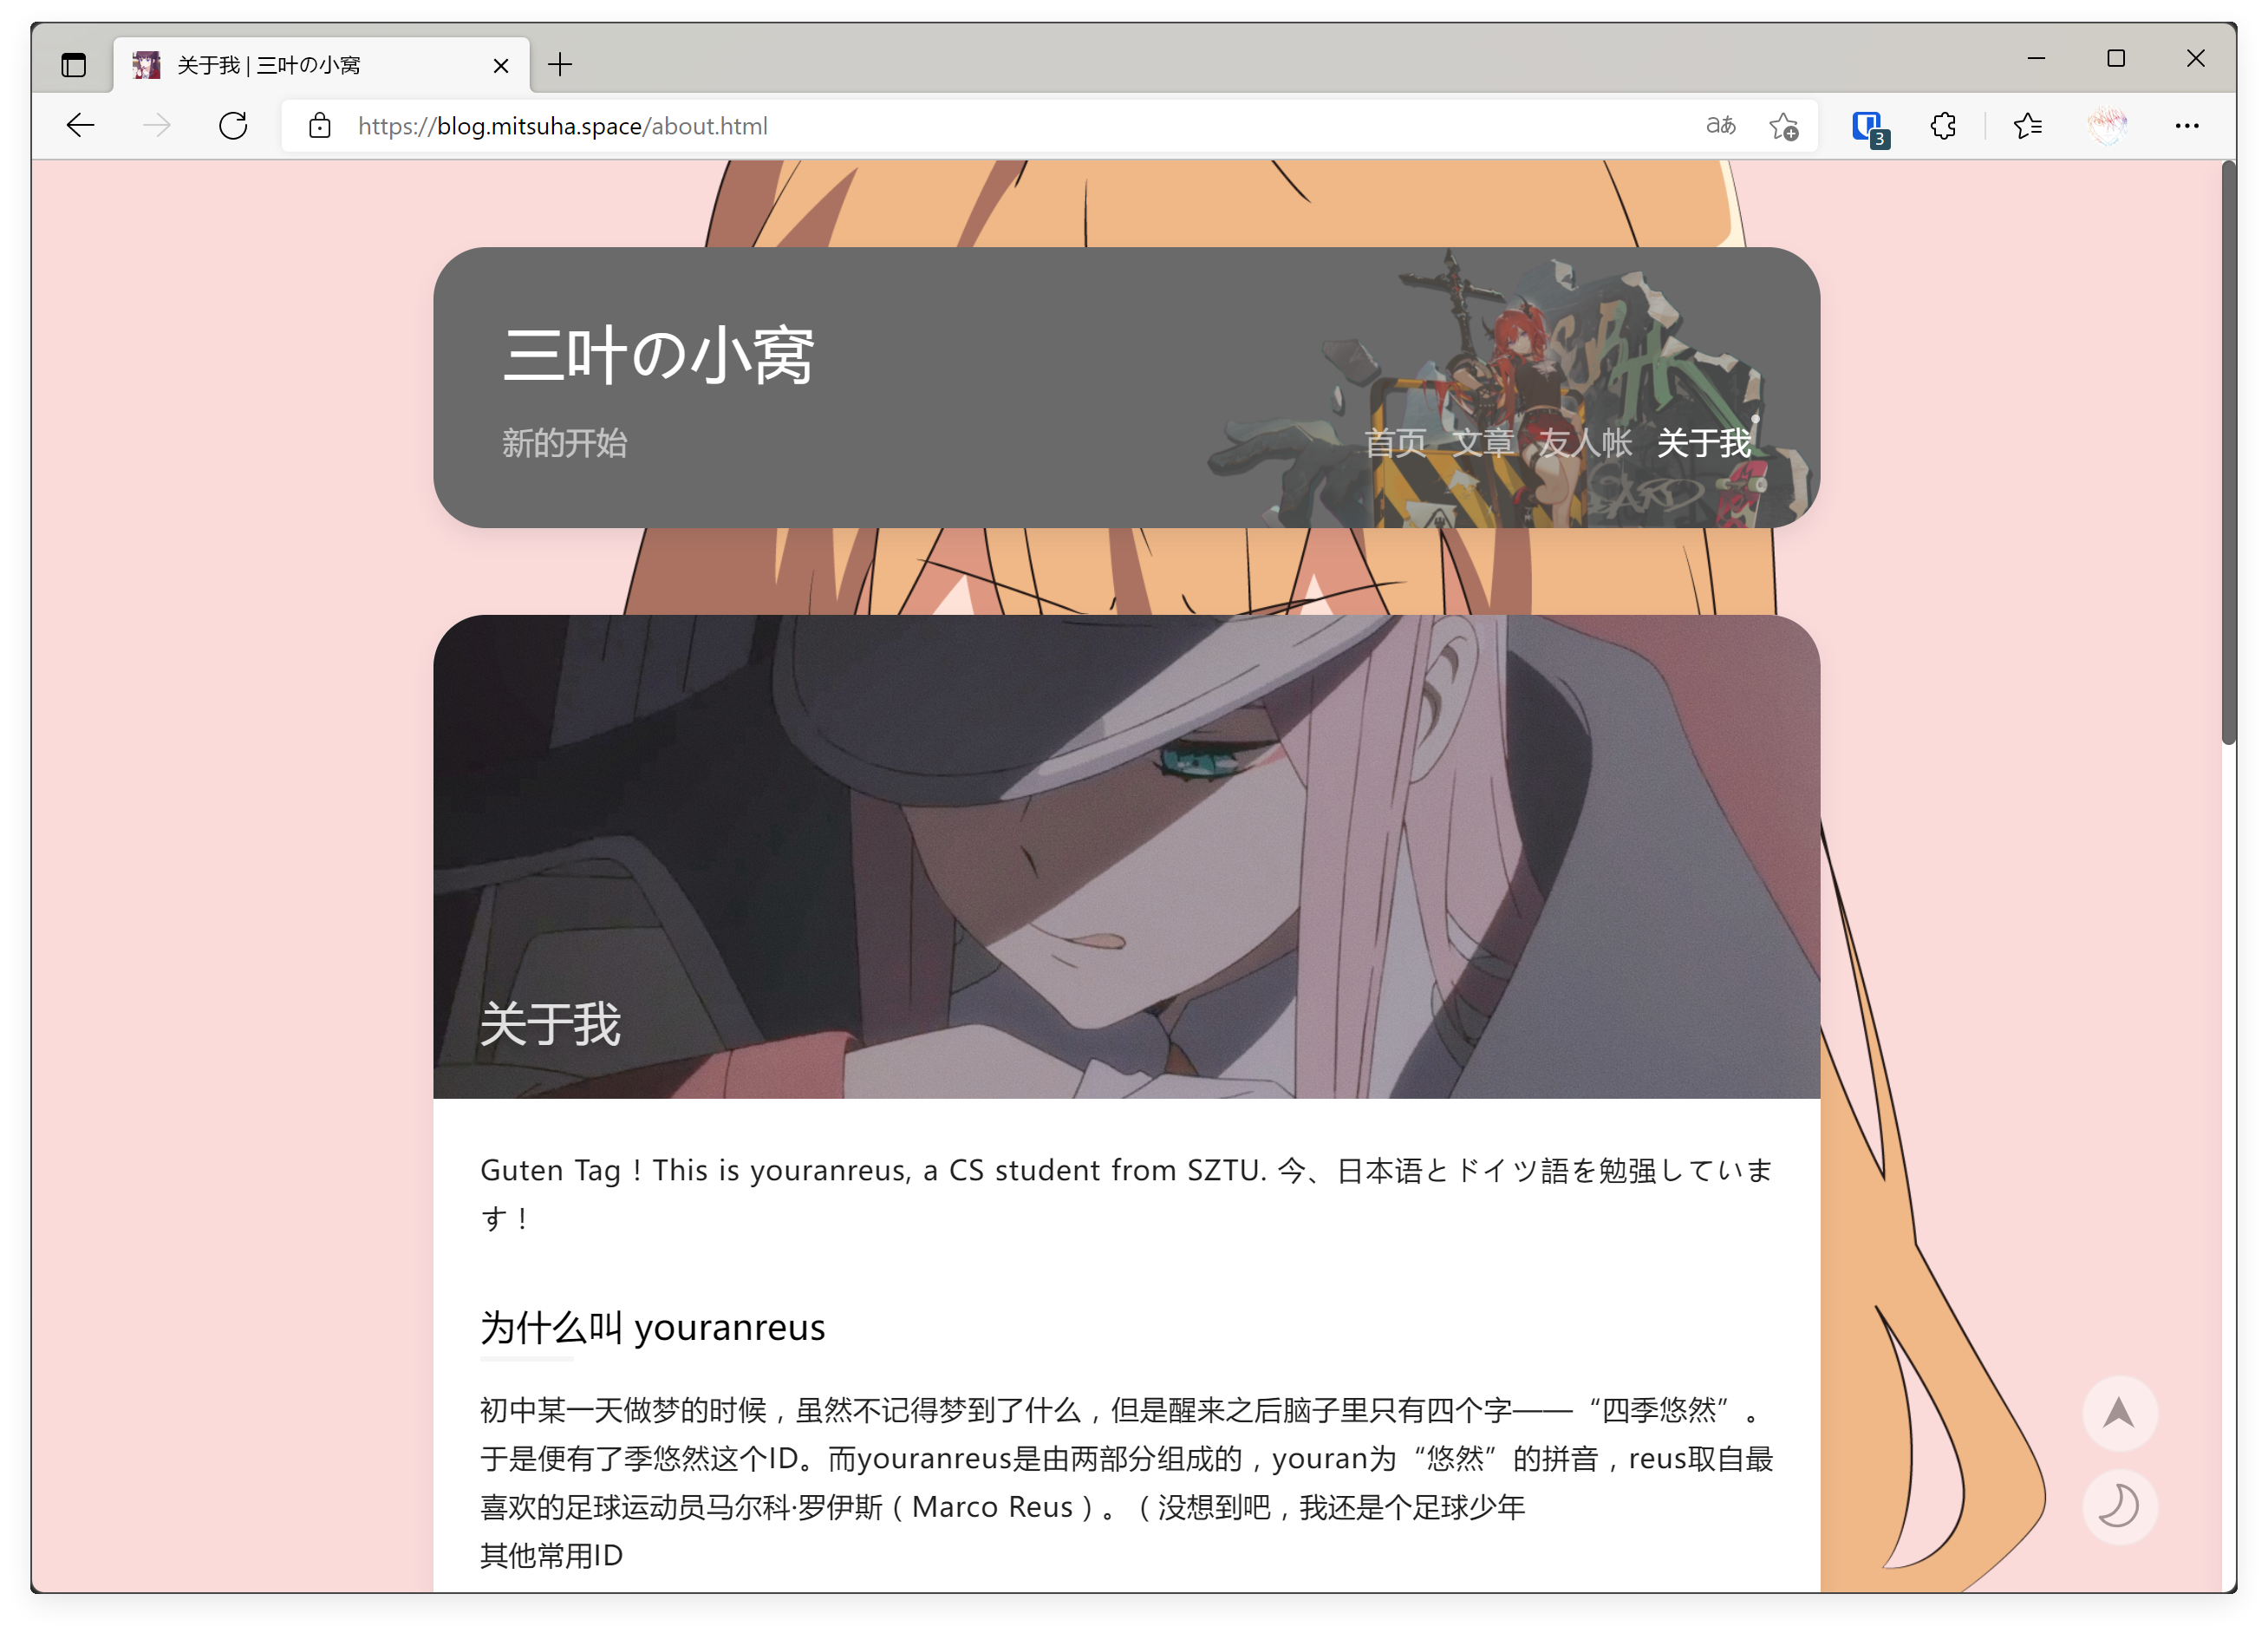The image size is (2268, 1633).
Task: Open the tab actions menu icon
Action: 73,66
